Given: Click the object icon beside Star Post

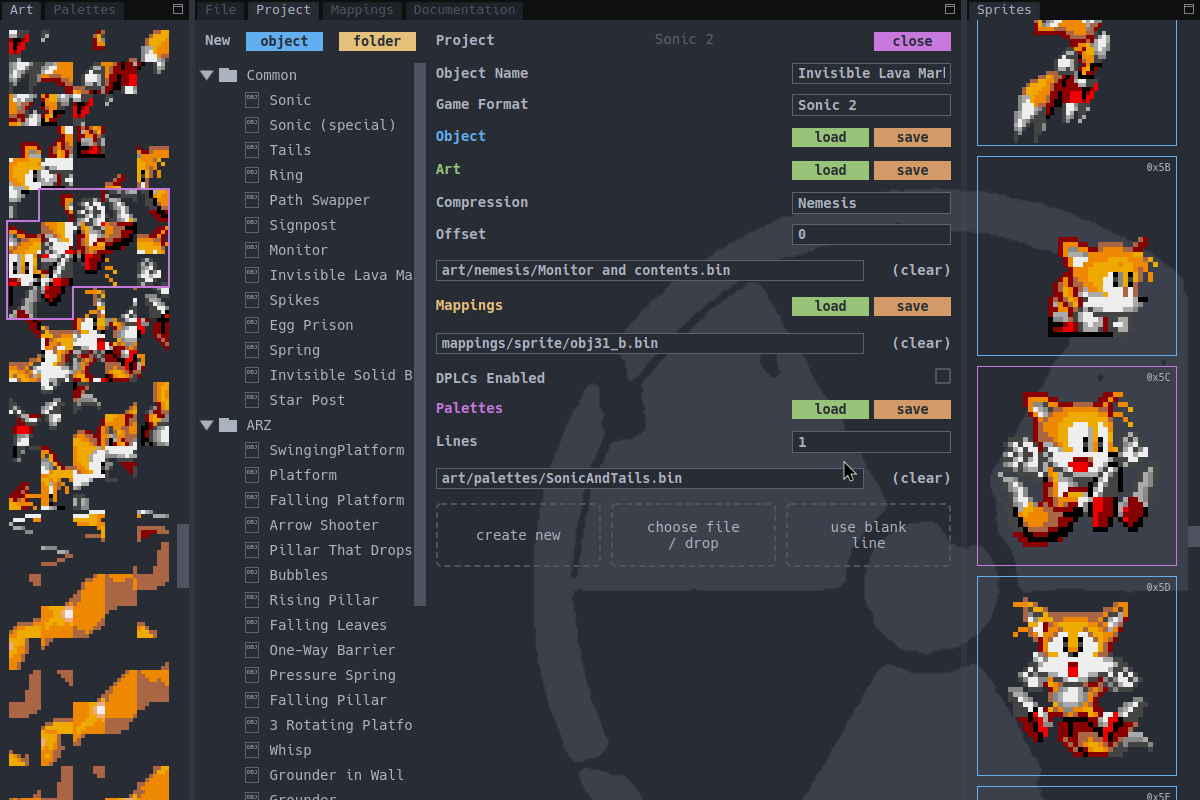Looking at the screenshot, I should click(x=251, y=400).
